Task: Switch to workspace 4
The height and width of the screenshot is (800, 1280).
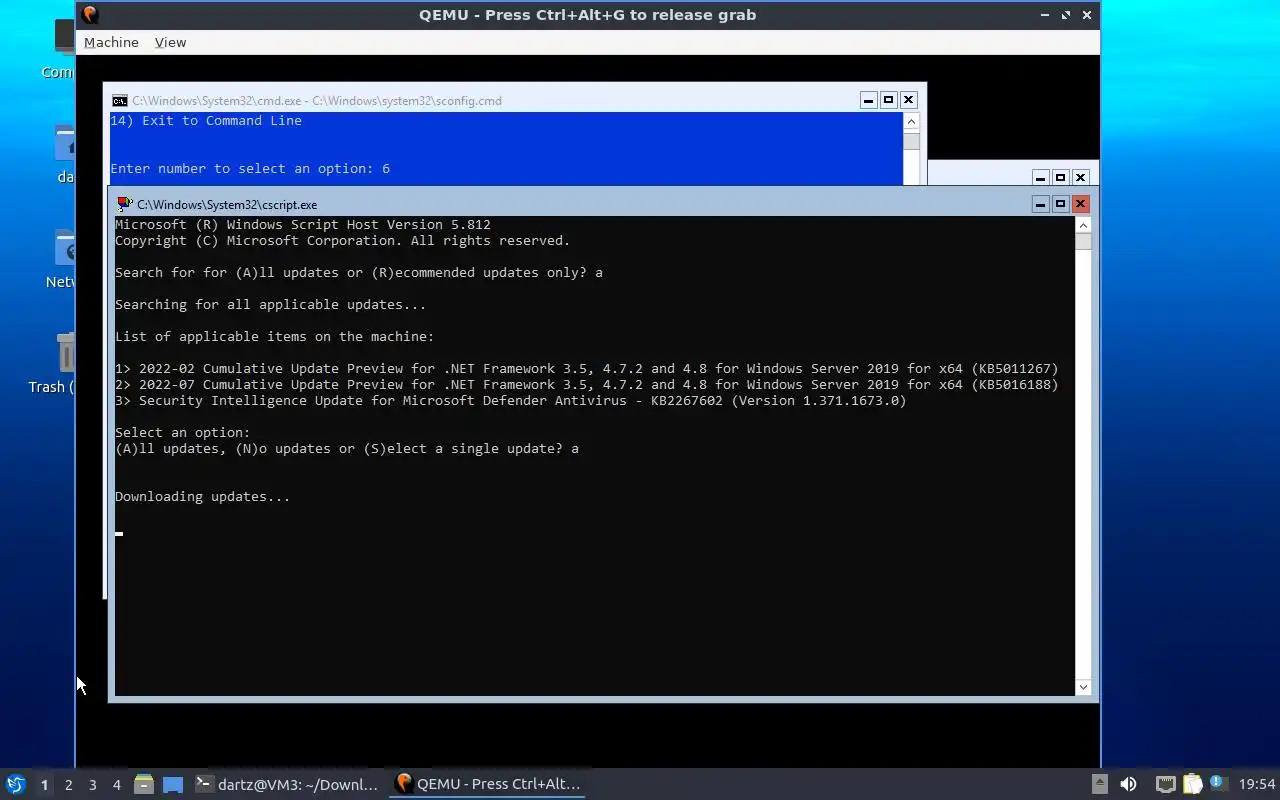Action: coord(116,785)
